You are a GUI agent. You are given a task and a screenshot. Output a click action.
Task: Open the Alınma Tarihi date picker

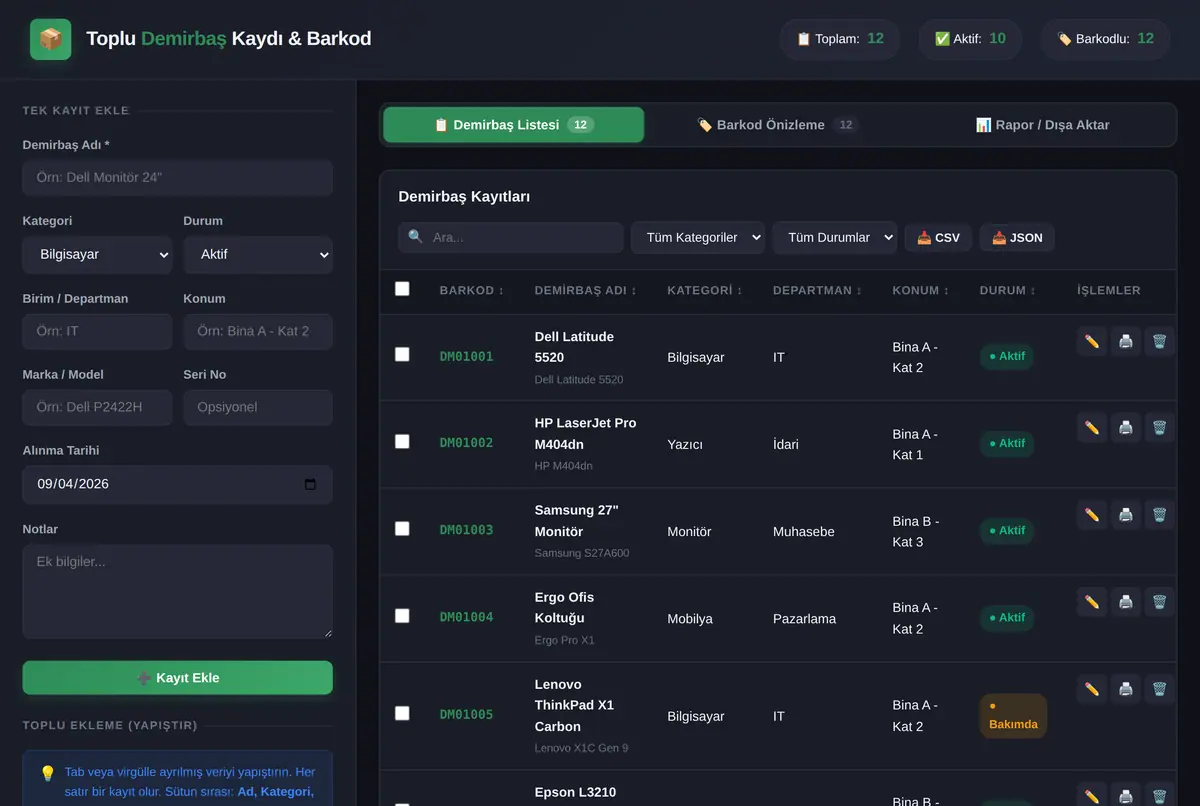310,484
